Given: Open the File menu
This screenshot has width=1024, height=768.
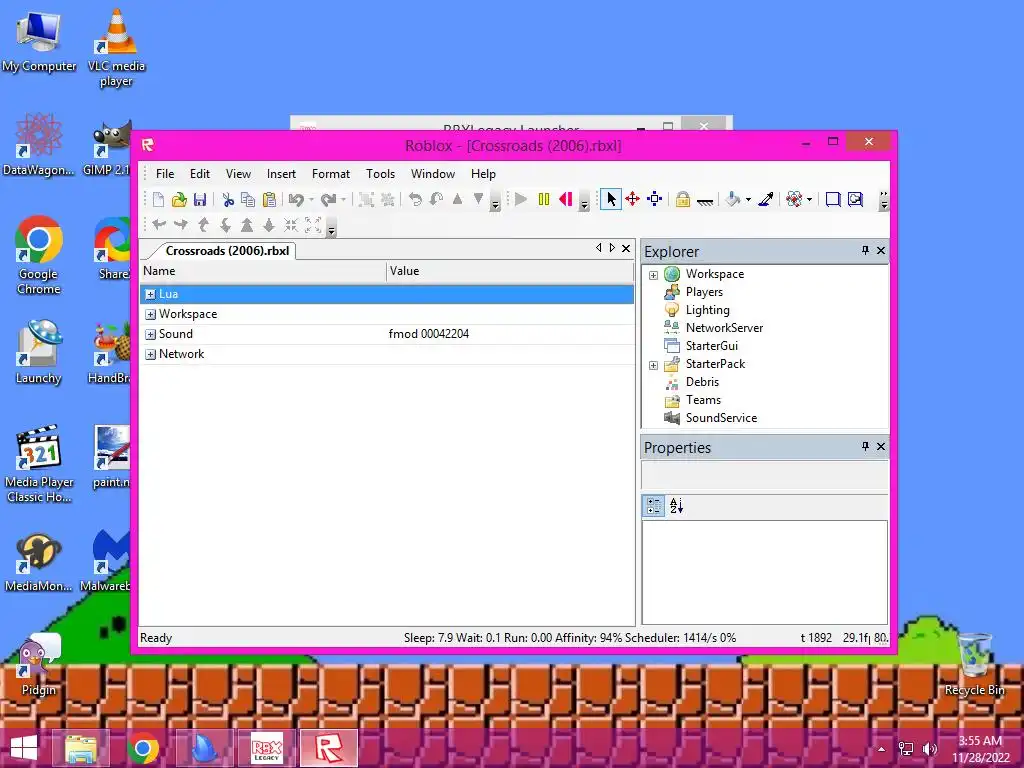Looking at the screenshot, I should [x=165, y=174].
